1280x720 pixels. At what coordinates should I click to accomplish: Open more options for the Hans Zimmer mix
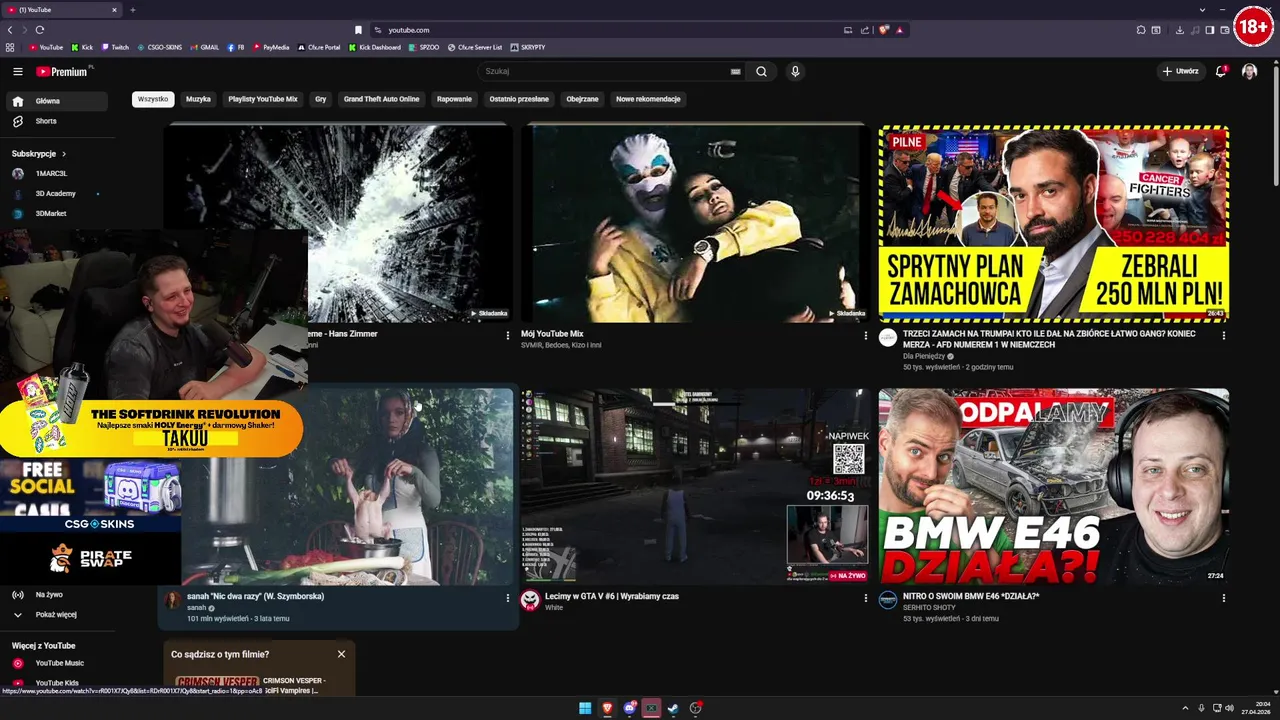pyautogui.click(x=507, y=336)
